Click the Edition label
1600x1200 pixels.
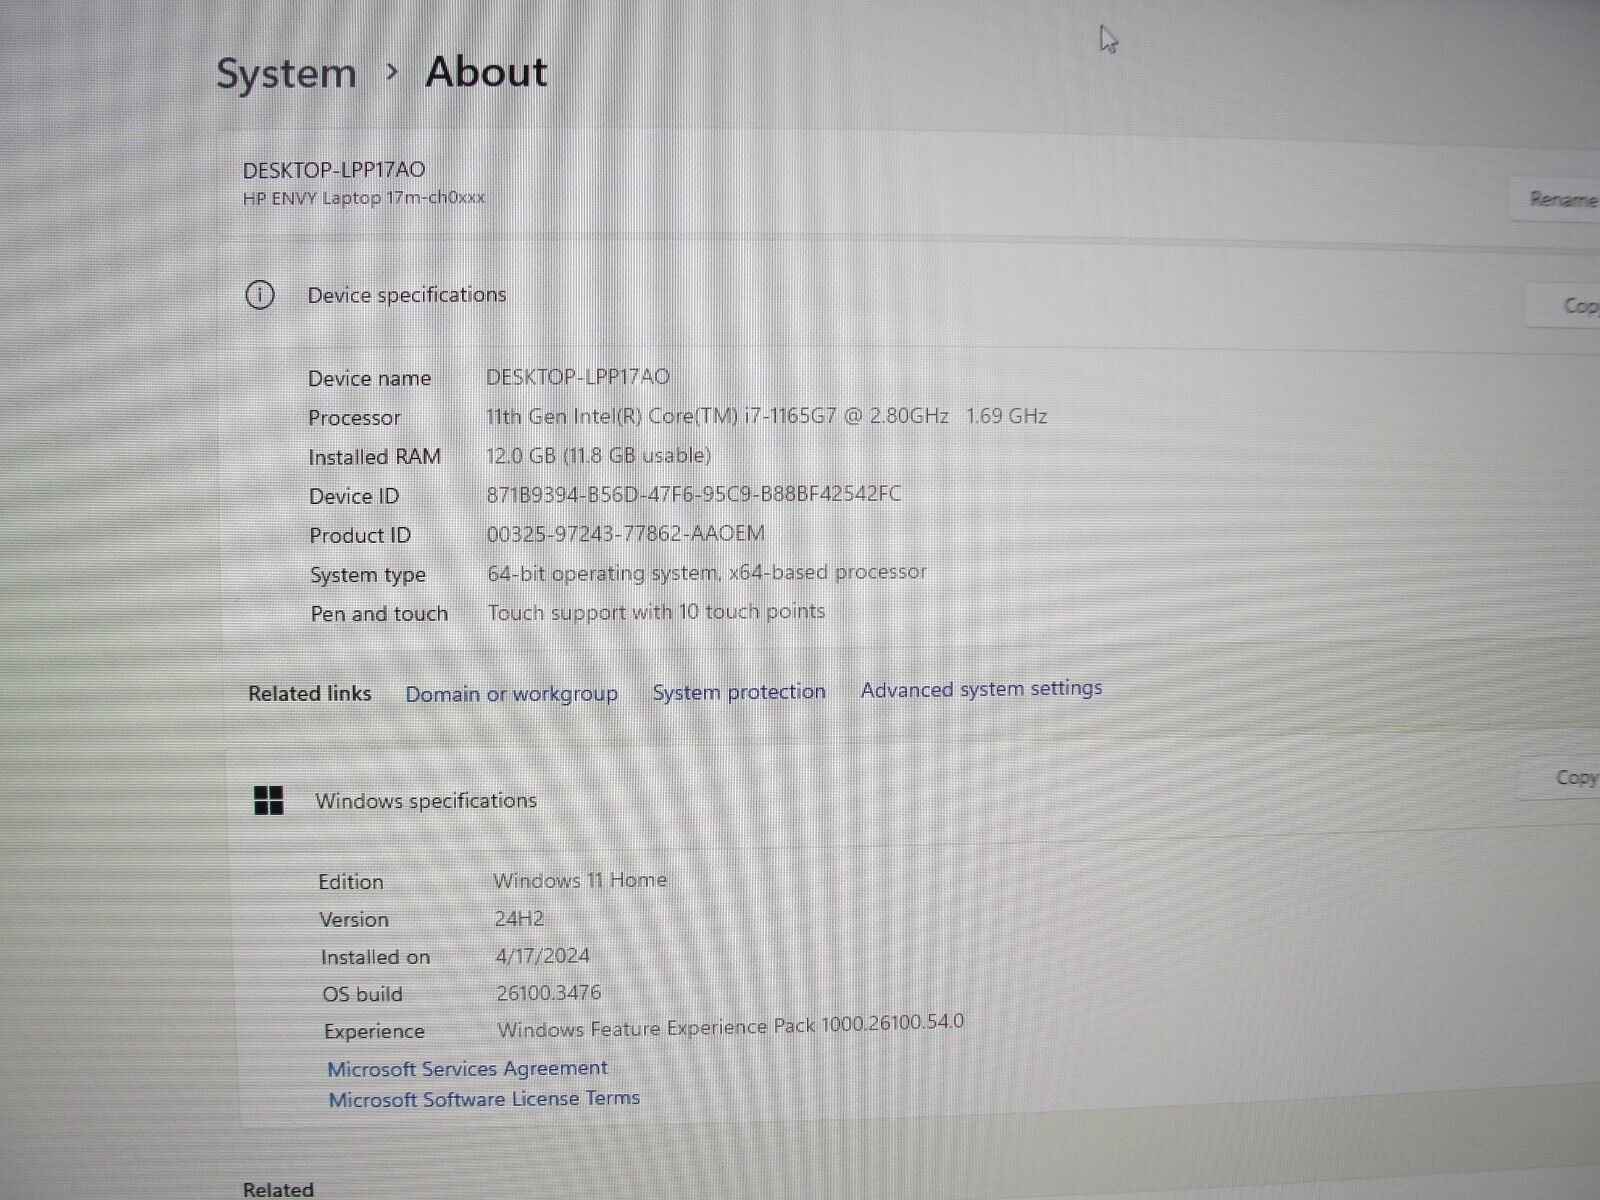[x=350, y=882]
